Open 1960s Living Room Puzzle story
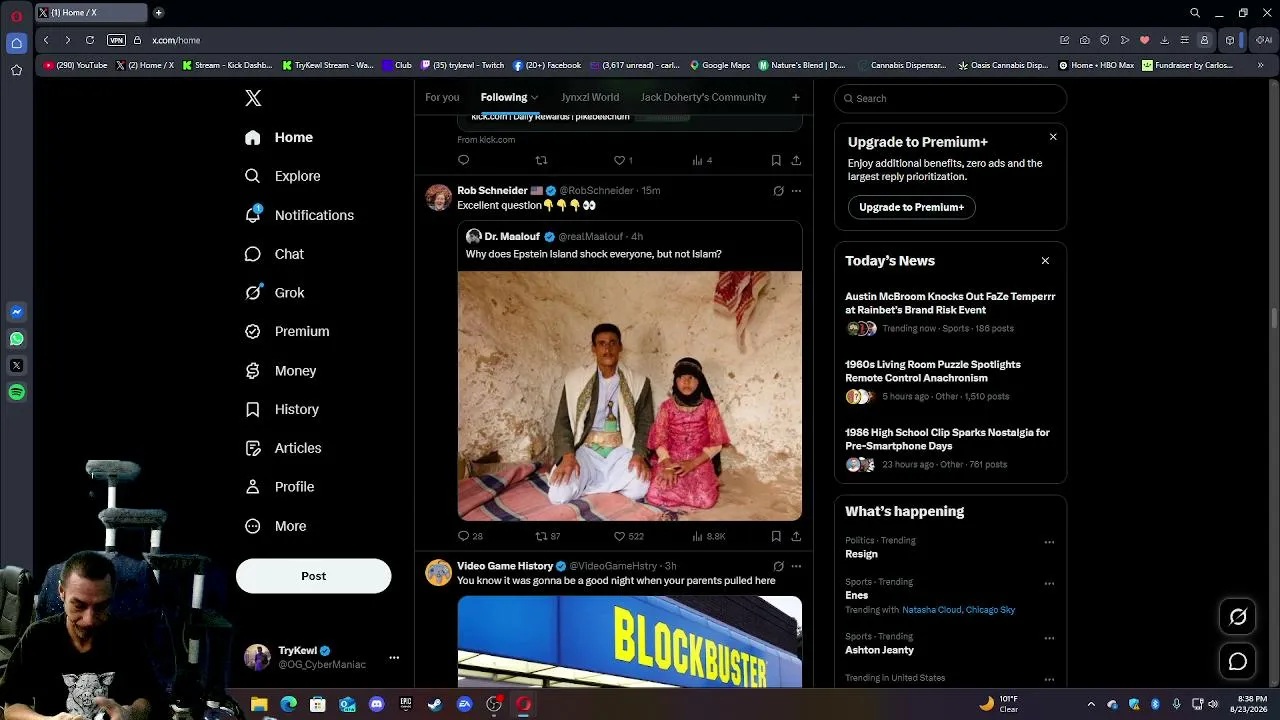The height and width of the screenshot is (720, 1280). click(x=933, y=371)
